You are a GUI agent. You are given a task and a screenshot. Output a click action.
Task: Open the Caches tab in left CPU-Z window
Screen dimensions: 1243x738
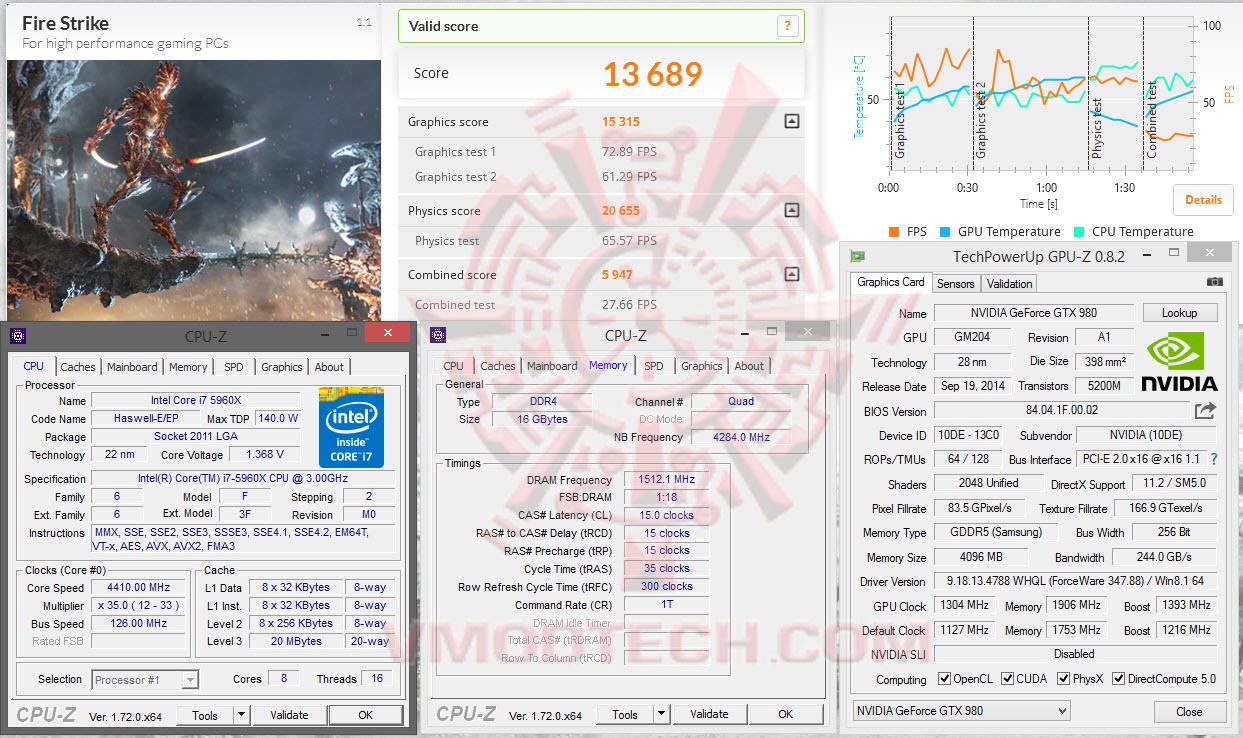[78, 367]
